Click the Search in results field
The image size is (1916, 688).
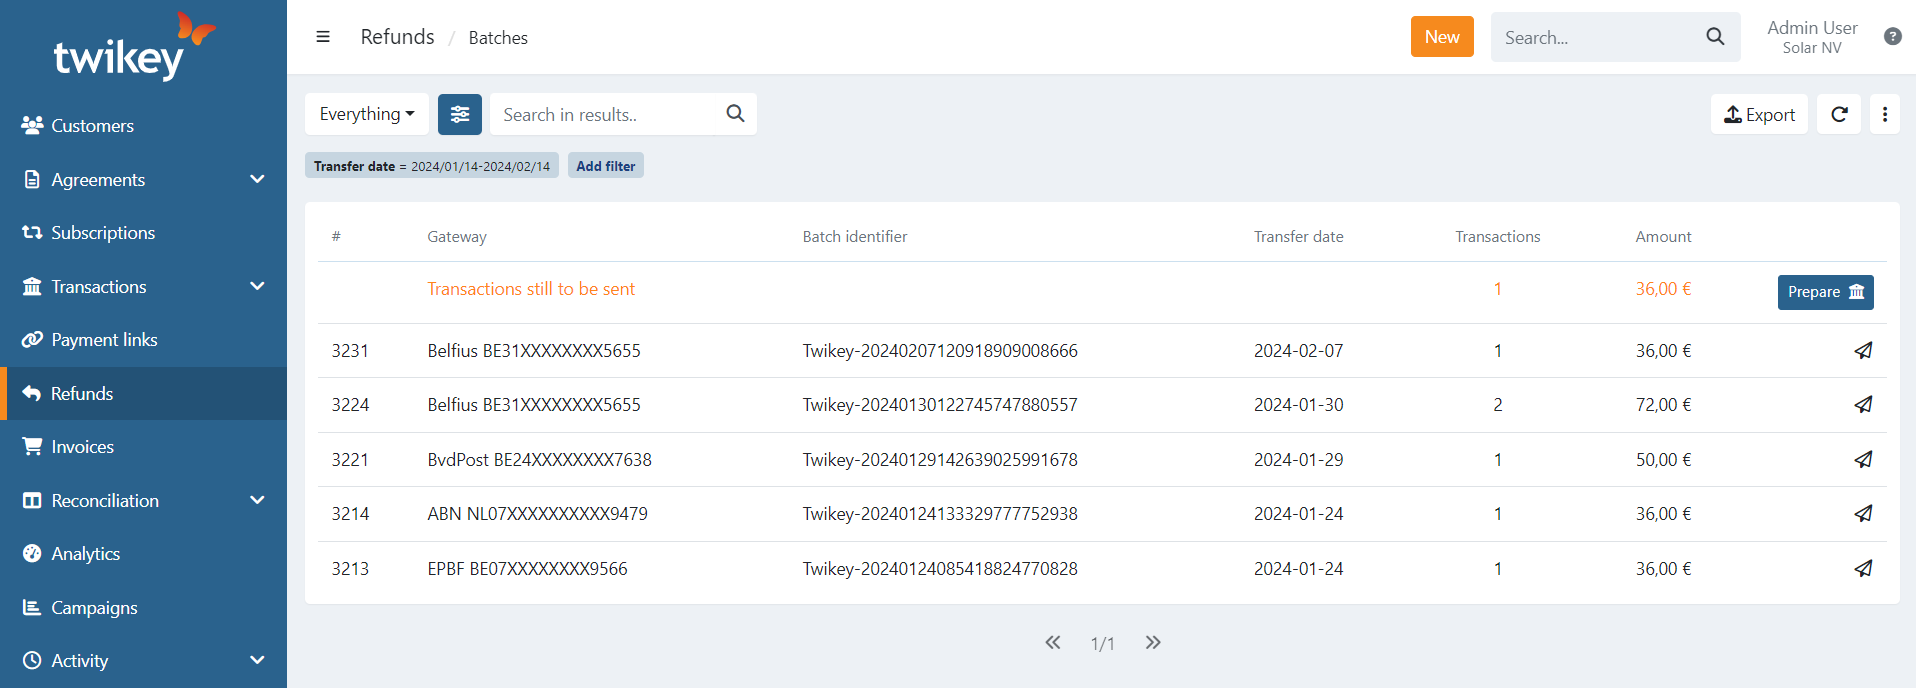608,114
